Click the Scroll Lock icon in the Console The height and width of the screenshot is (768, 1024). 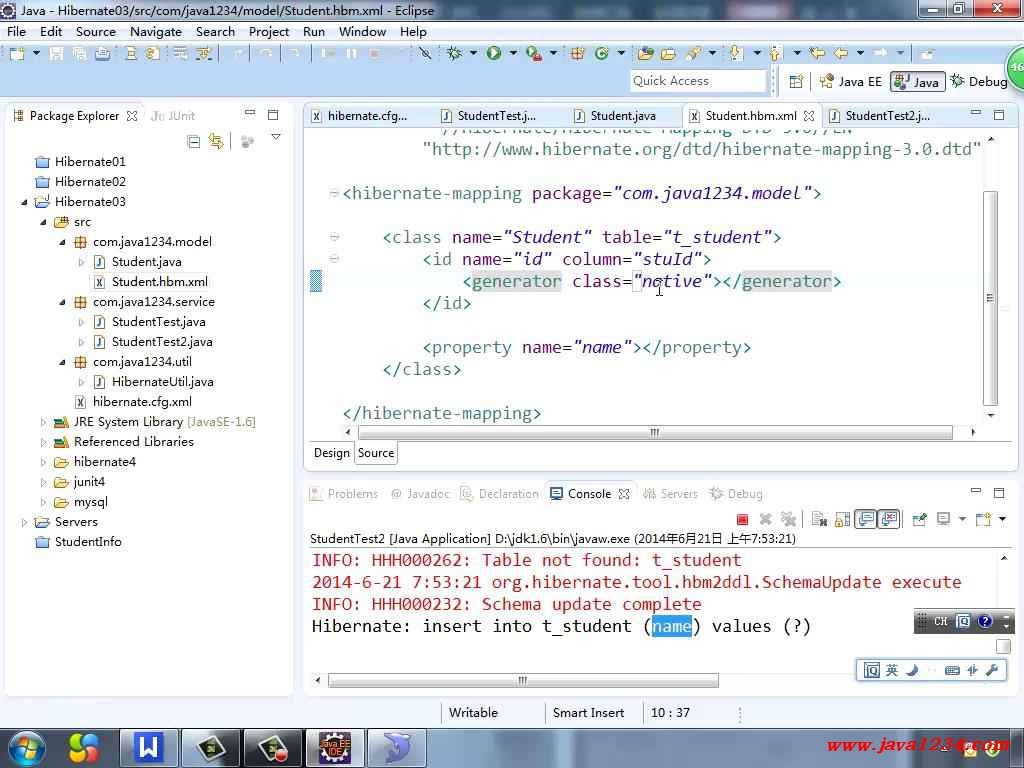[x=842, y=519]
